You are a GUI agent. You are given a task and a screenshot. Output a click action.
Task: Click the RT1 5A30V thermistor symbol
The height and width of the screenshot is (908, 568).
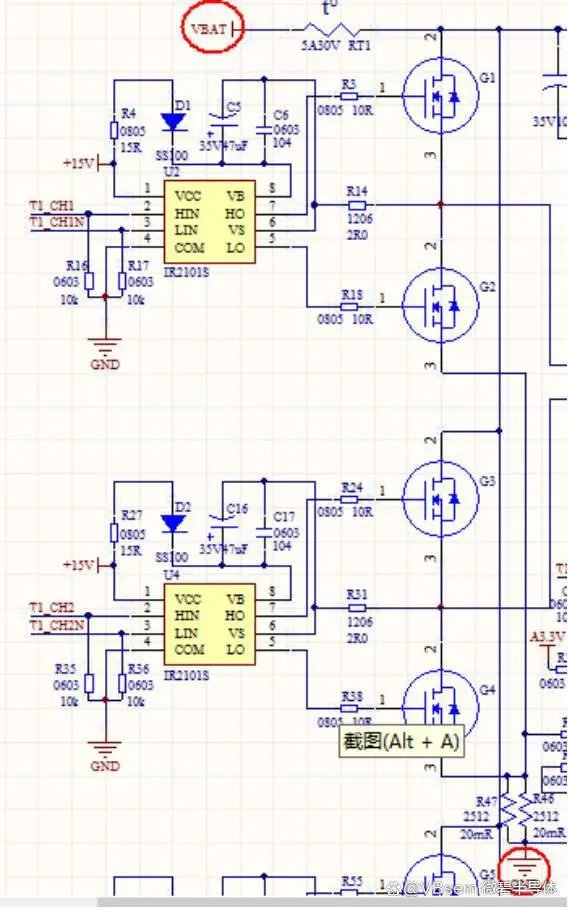[x=332, y=29]
